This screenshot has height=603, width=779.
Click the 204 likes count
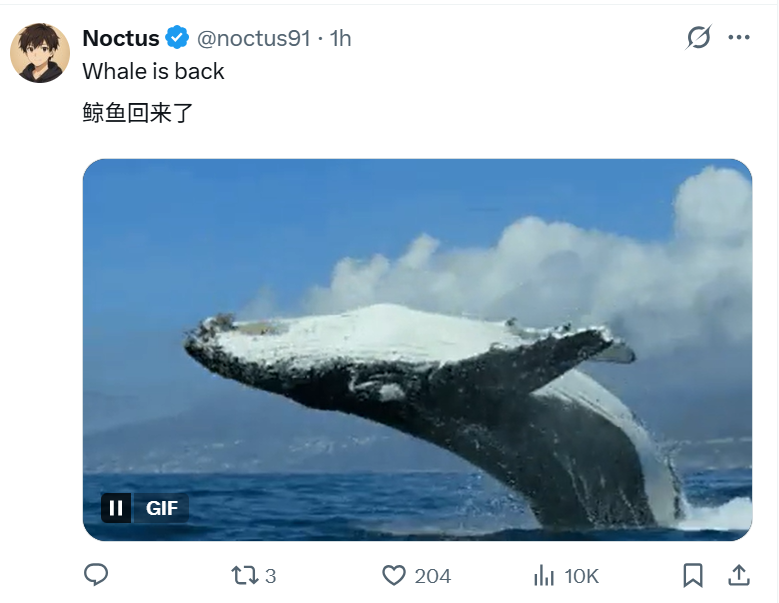click(433, 576)
